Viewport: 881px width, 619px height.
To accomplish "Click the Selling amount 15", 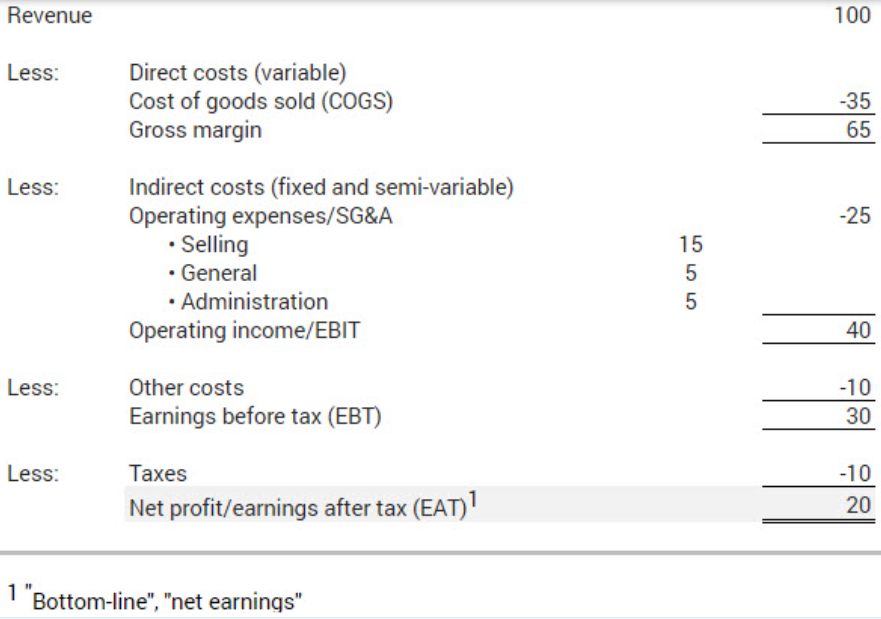I will tap(690, 244).
